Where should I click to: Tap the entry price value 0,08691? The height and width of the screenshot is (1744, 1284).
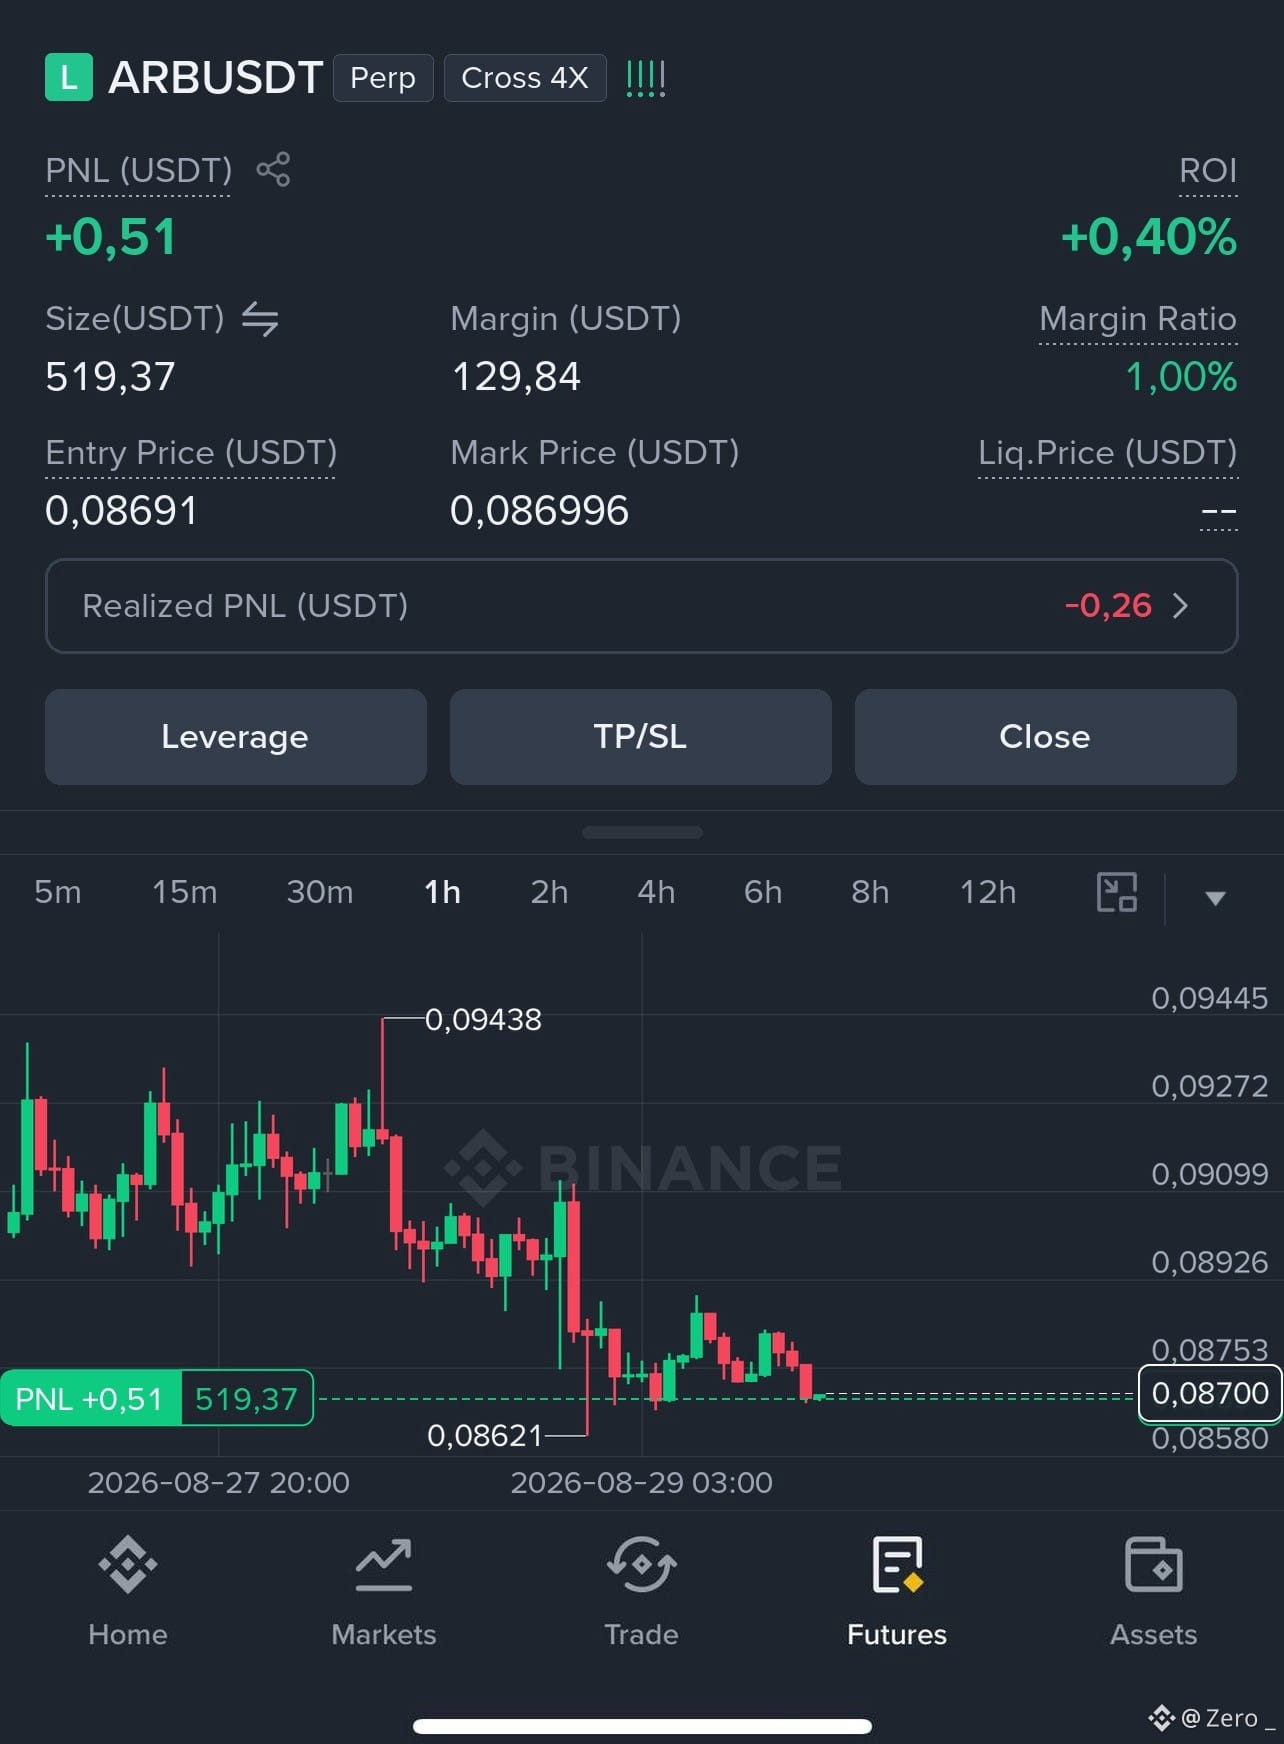click(x=121, y=511)
